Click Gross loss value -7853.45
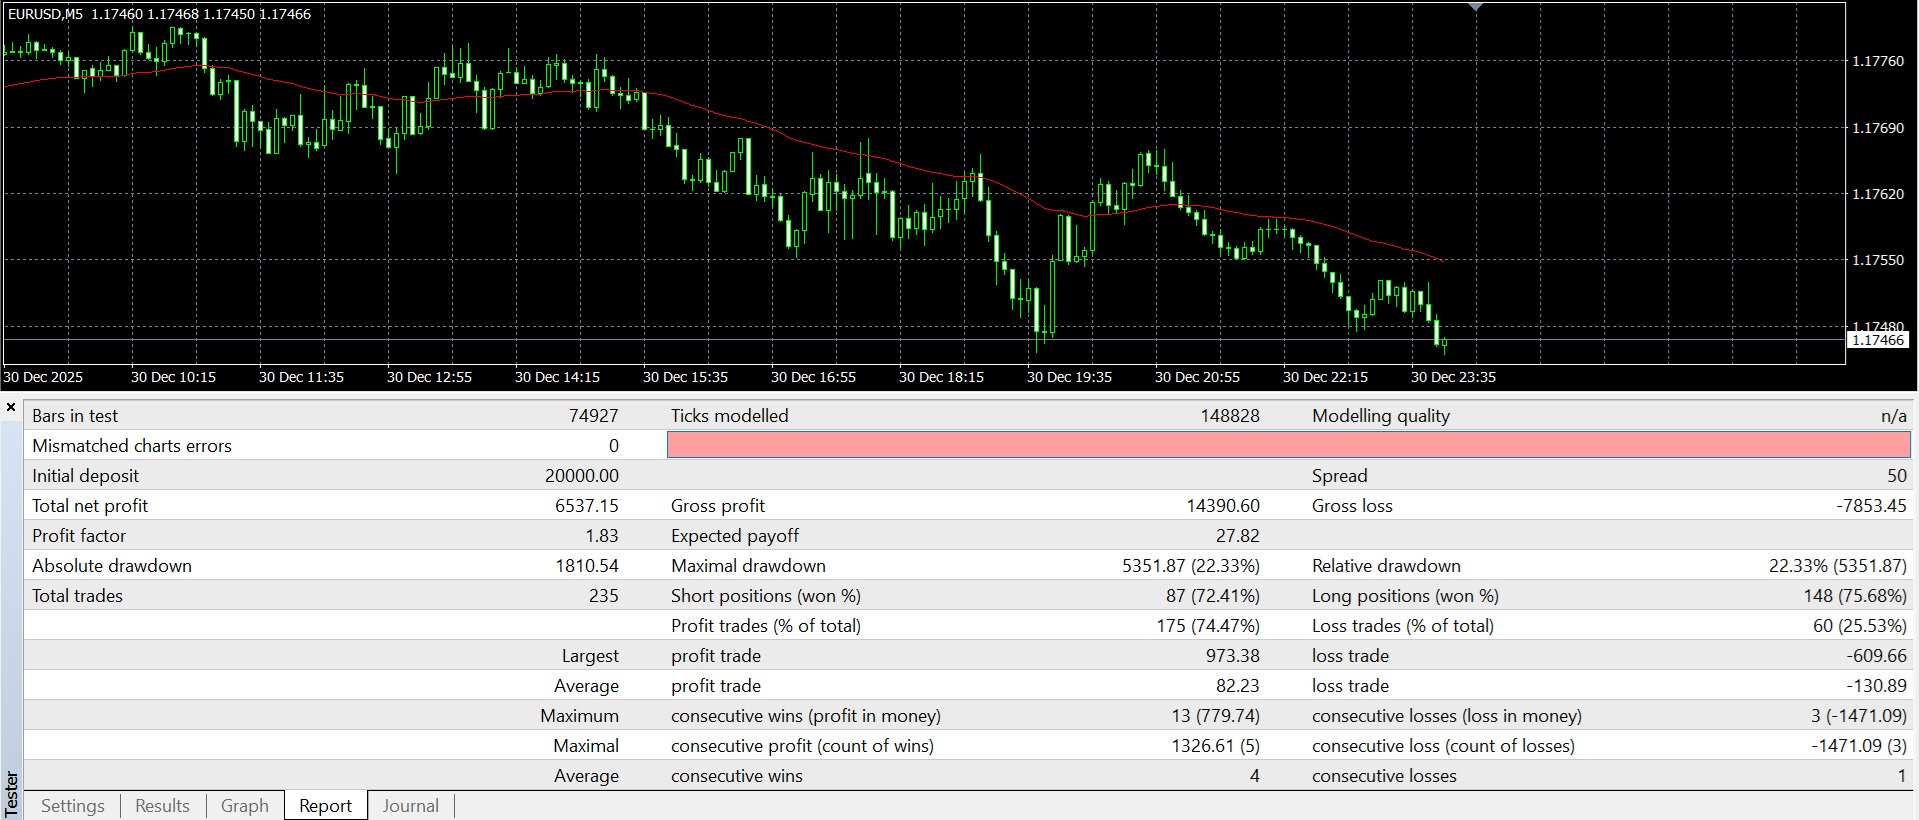 click(x=1871, y=506)
